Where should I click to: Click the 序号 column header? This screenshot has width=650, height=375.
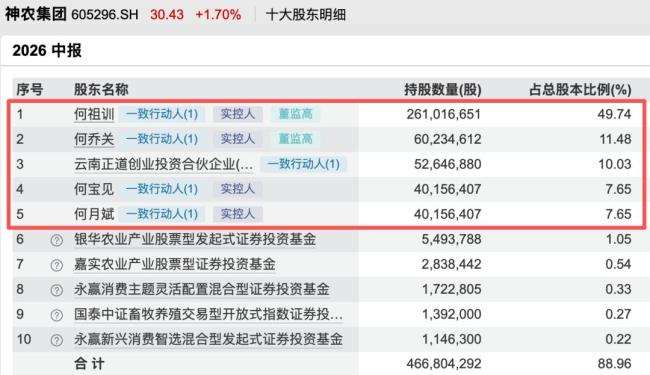click(x=29, y=89)
